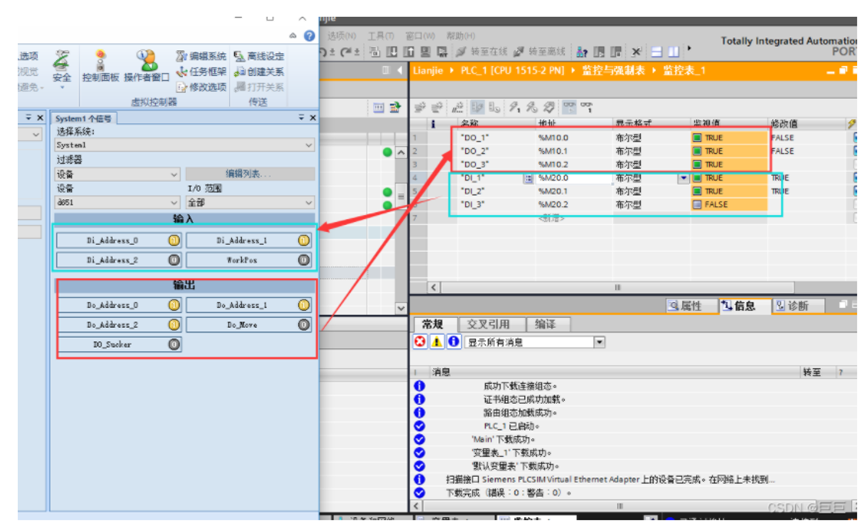Screen dimensions: 865x529
Task: Open 控制面板 (Control Panel) in RobotStudio ribbon
Action: click(x=100, y=67)
